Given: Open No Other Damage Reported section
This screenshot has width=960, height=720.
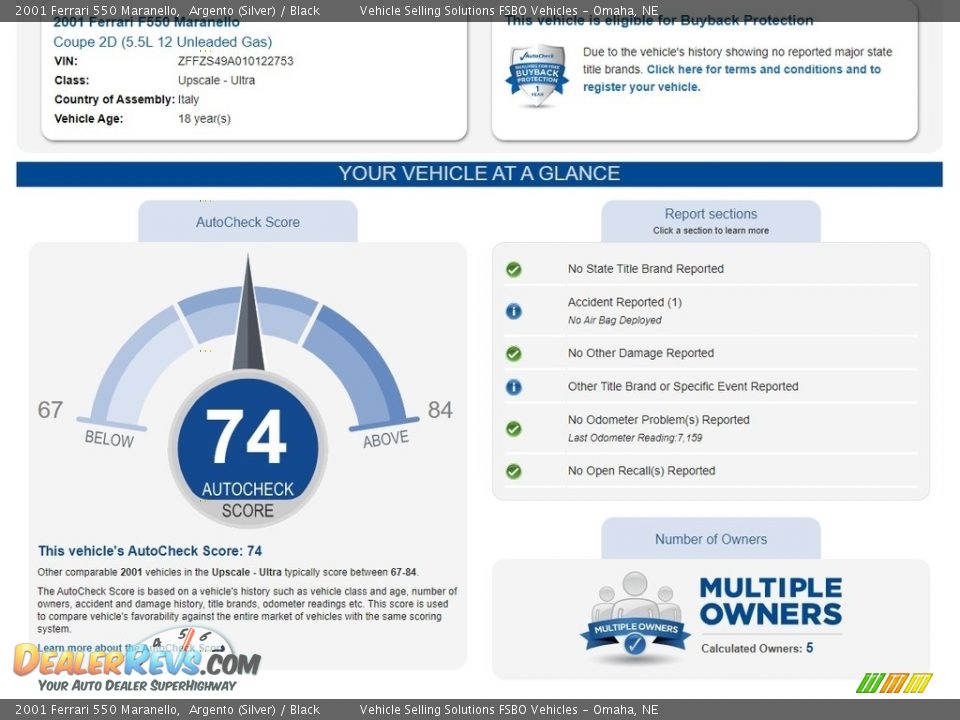Looking at the screenshot, I should 640,353.
